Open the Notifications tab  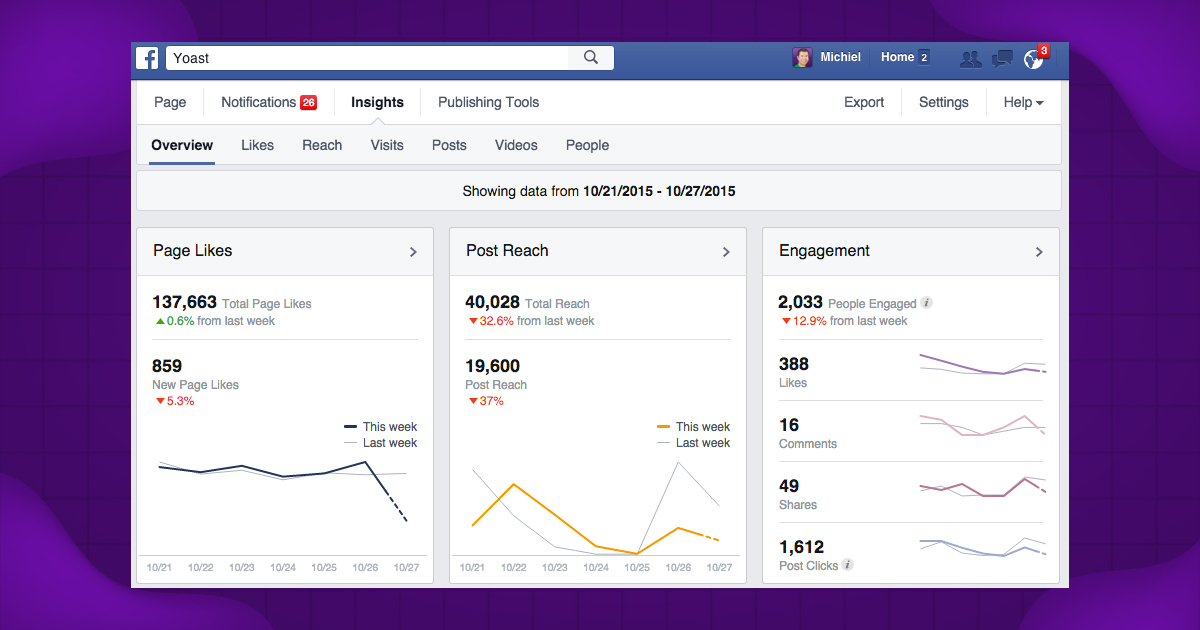click(258, 102)
